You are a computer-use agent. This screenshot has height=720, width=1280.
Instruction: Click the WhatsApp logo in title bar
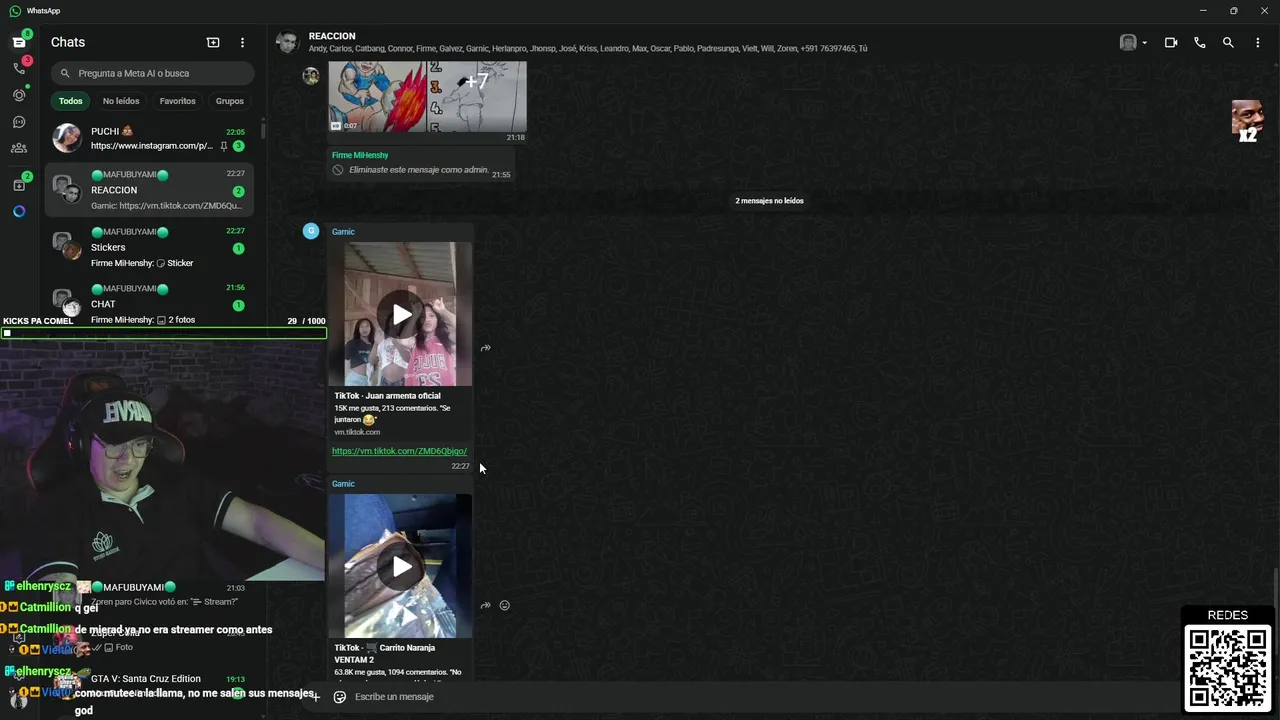pos(15,10)
